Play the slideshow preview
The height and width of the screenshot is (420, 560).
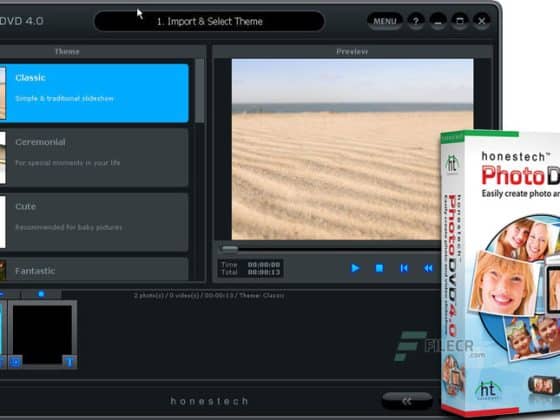click(355, 268)
